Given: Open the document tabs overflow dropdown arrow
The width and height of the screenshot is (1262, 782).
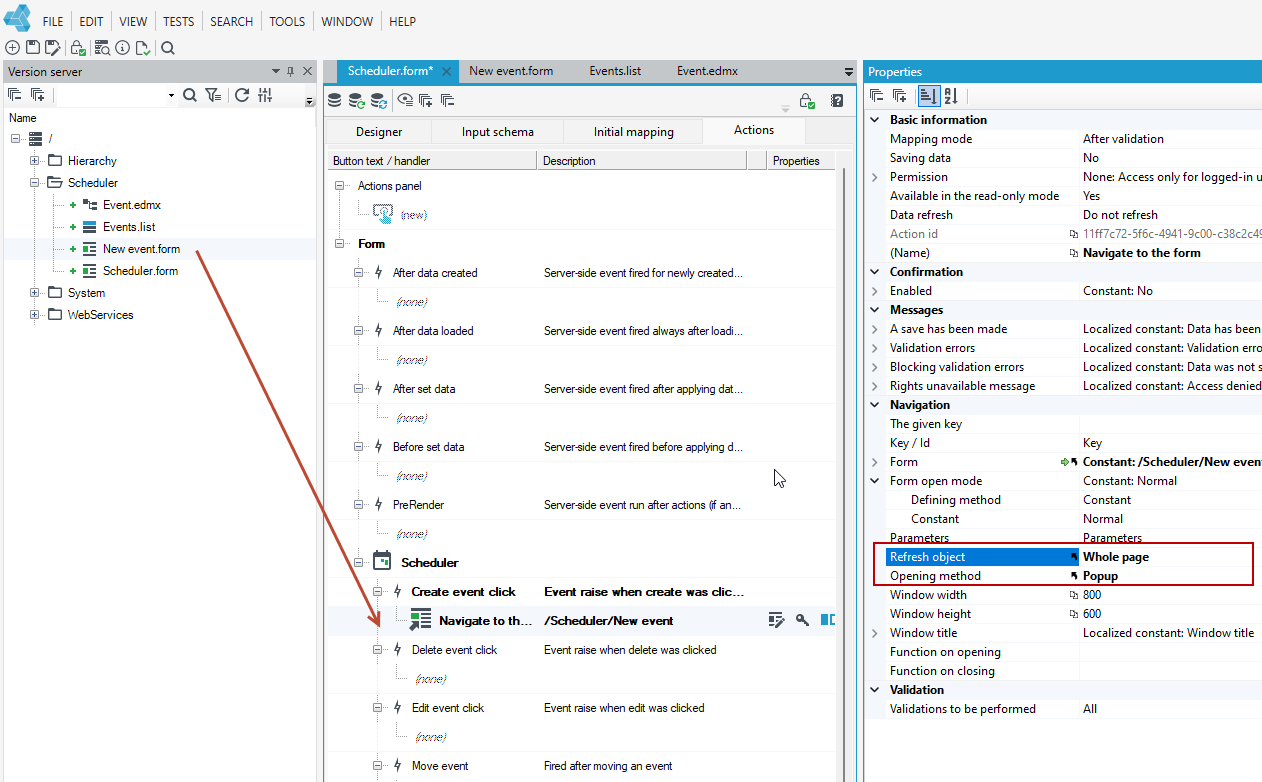Looking at the screenshot, I should [x=849, y=72].
